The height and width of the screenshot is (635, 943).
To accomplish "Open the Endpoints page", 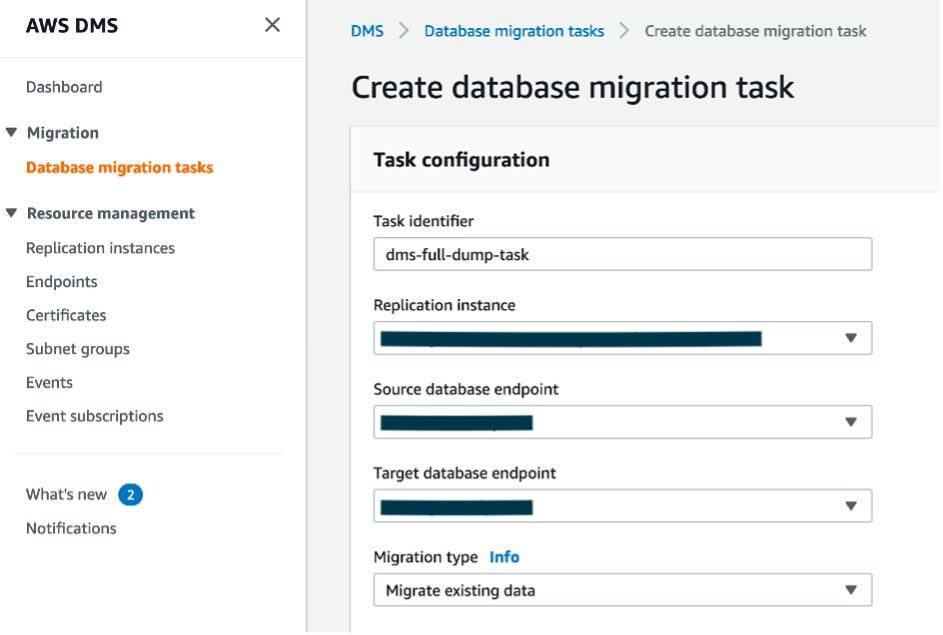I will pos(62,282).
